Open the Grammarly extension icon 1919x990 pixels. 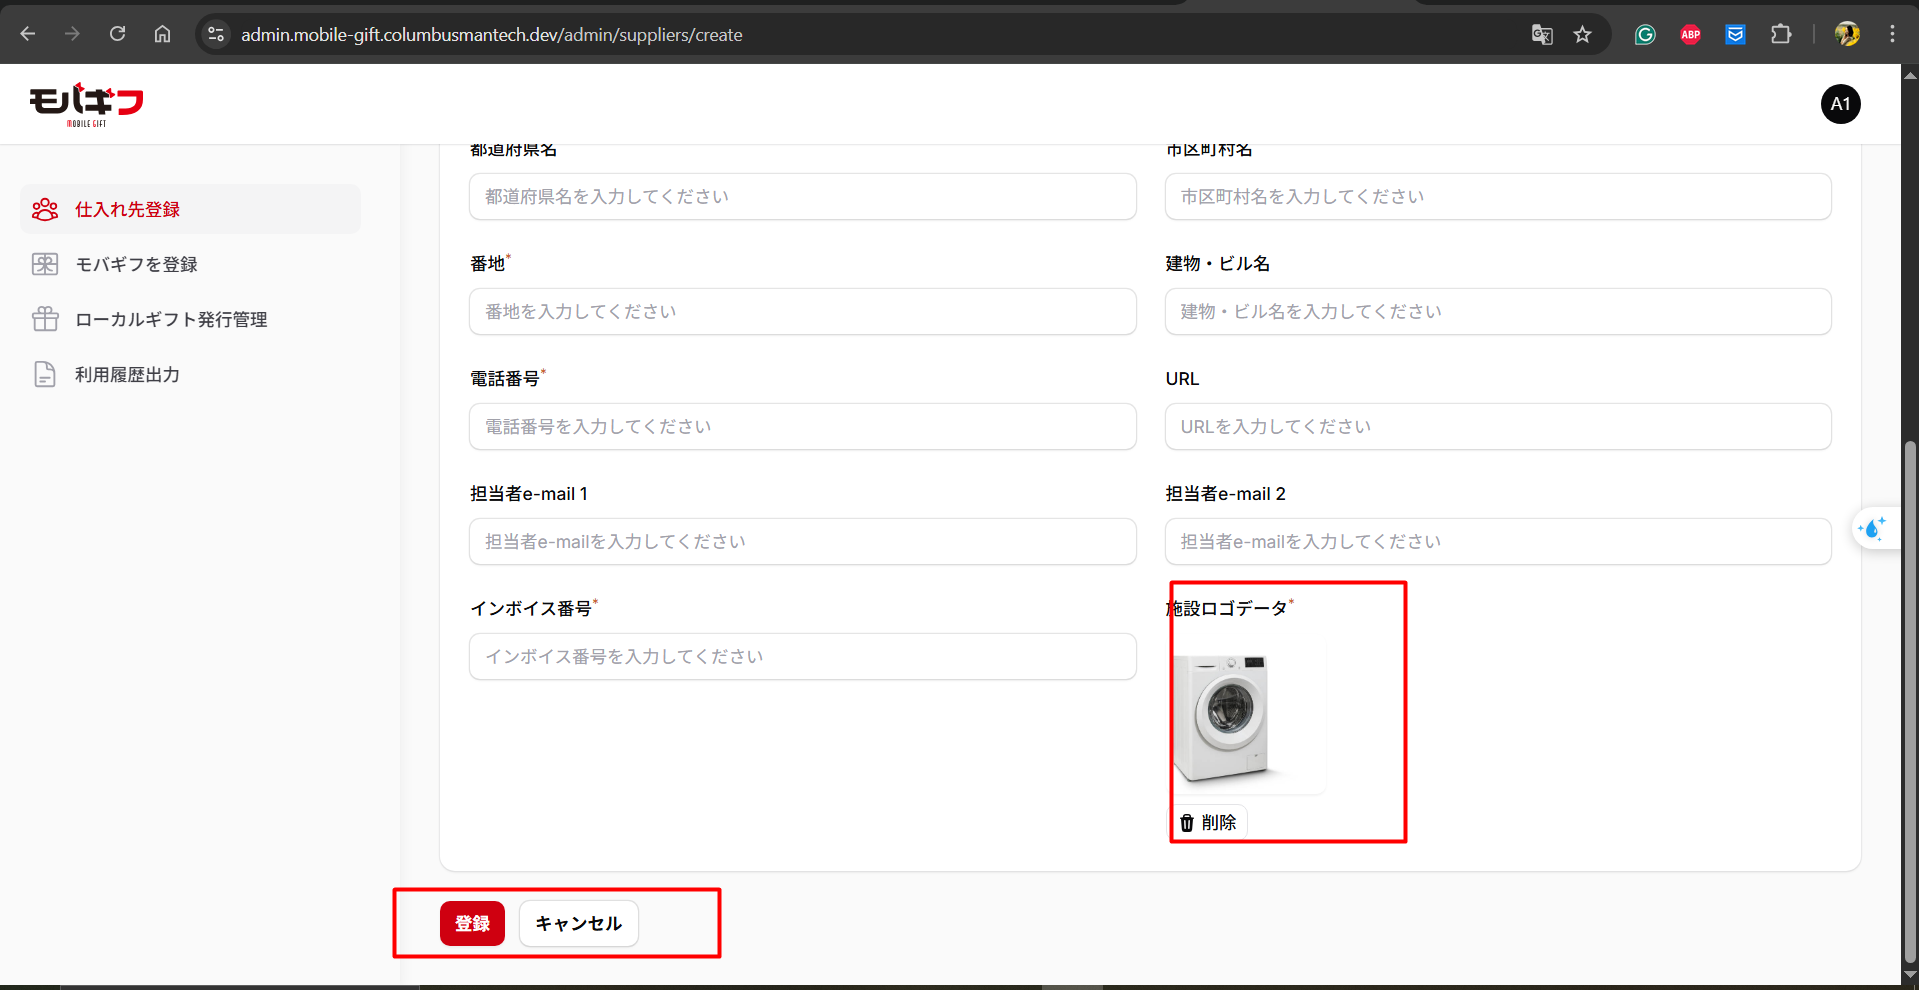[1645, 35]
